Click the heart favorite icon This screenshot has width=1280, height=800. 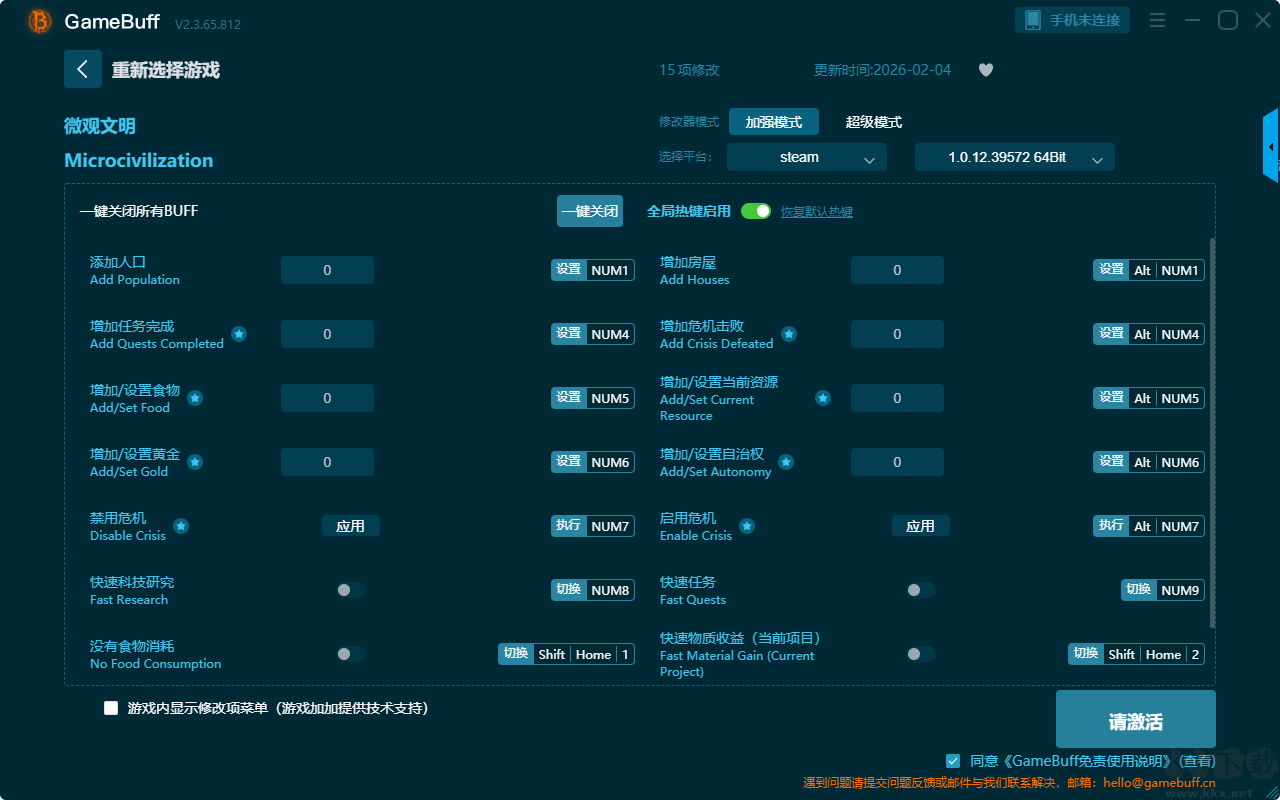click(986, 70)
